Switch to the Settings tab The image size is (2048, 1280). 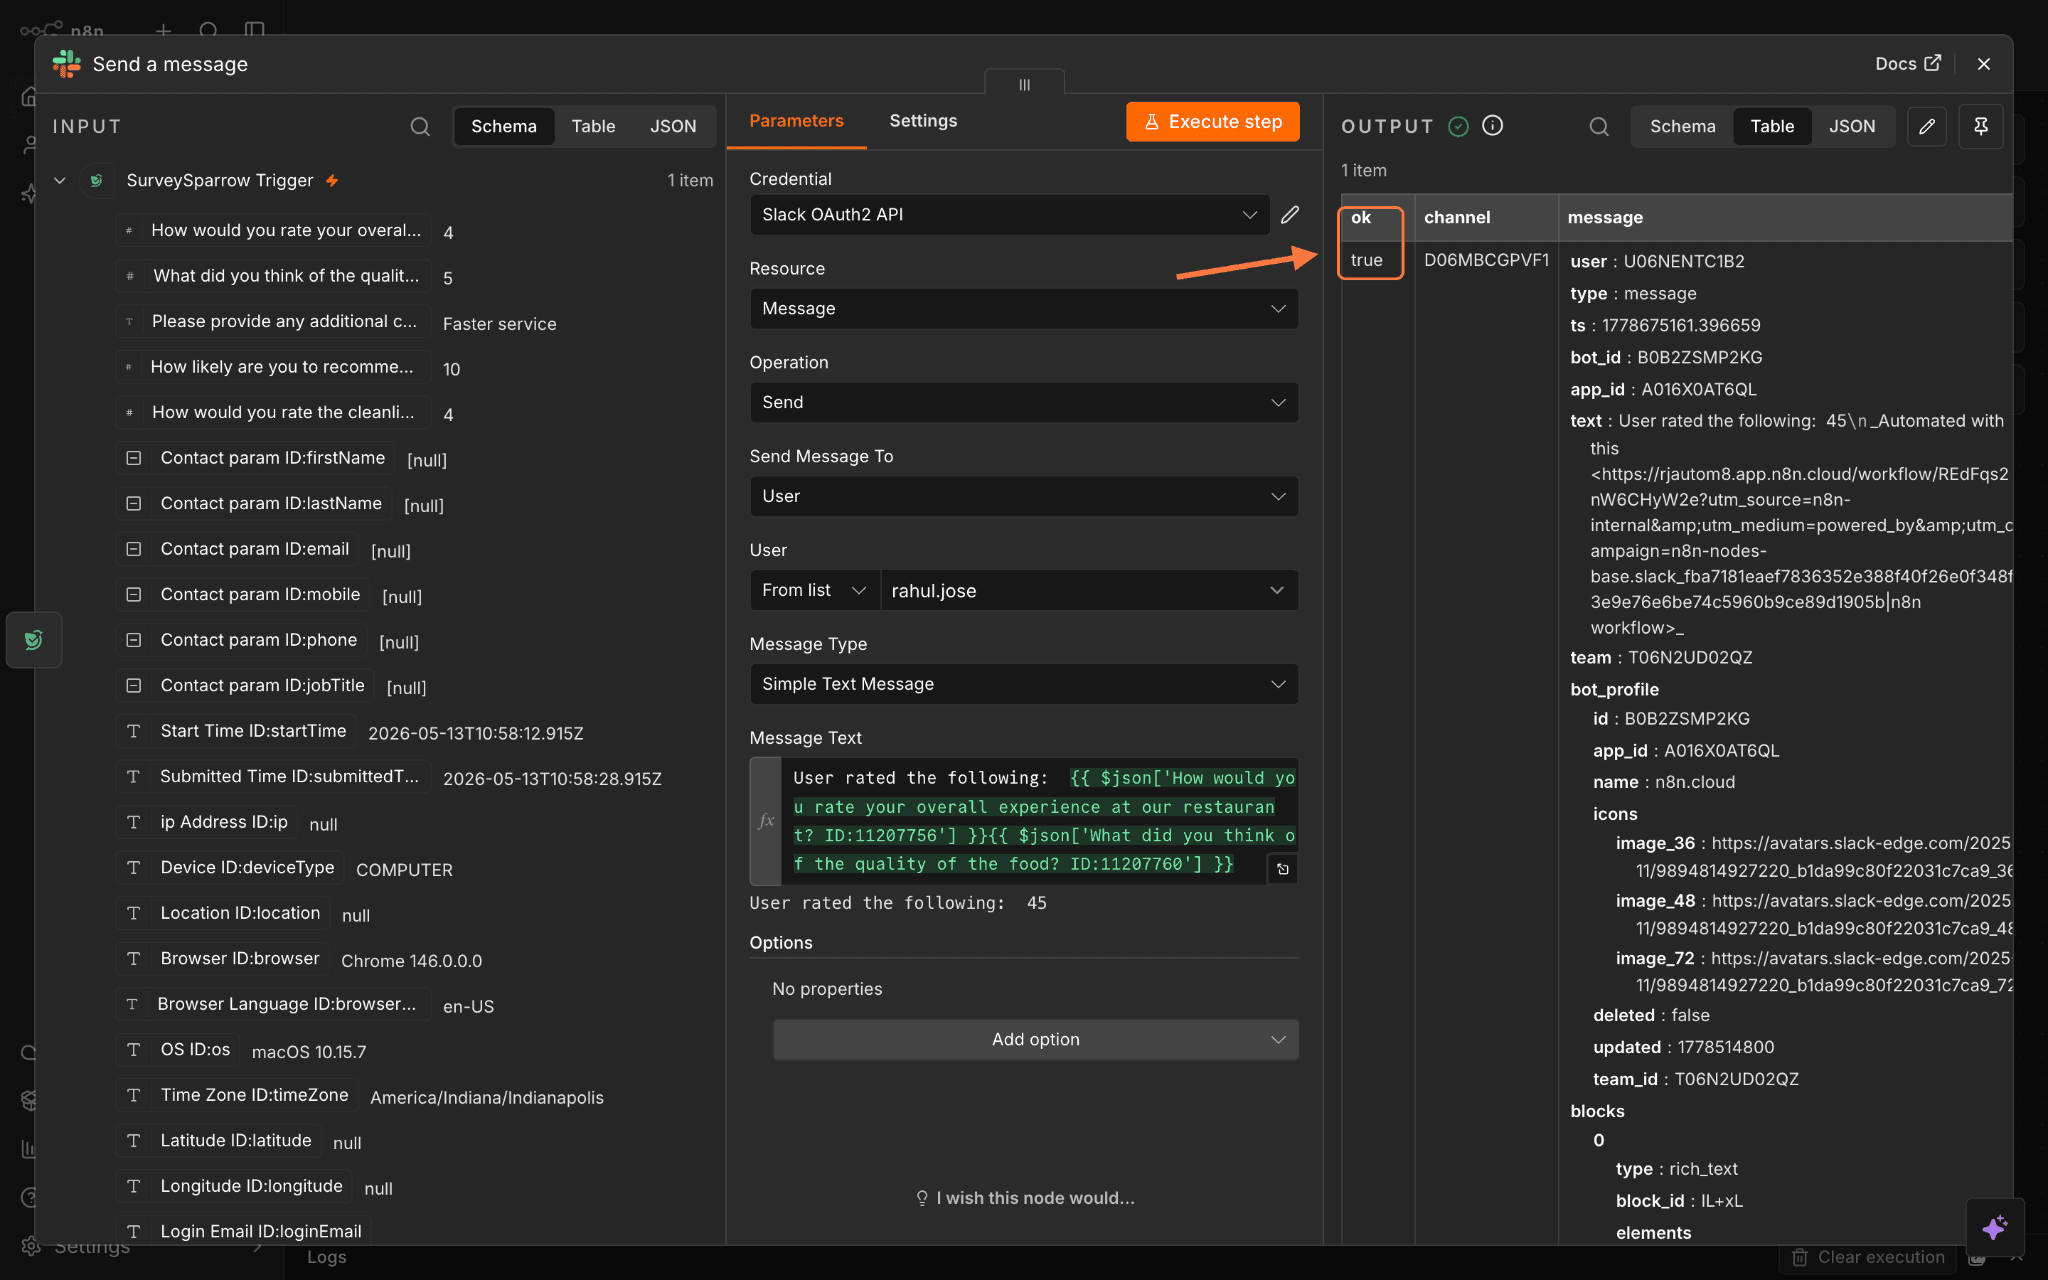click(x=923, y=121)
